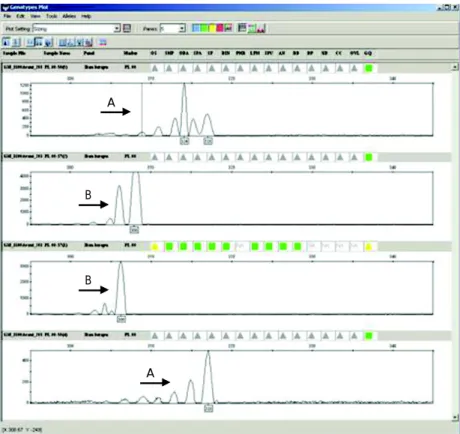This screenshot has height=434, width=460.
Task: Click the PHR column header
Action: pyautogui.click(x=240, y=53)
